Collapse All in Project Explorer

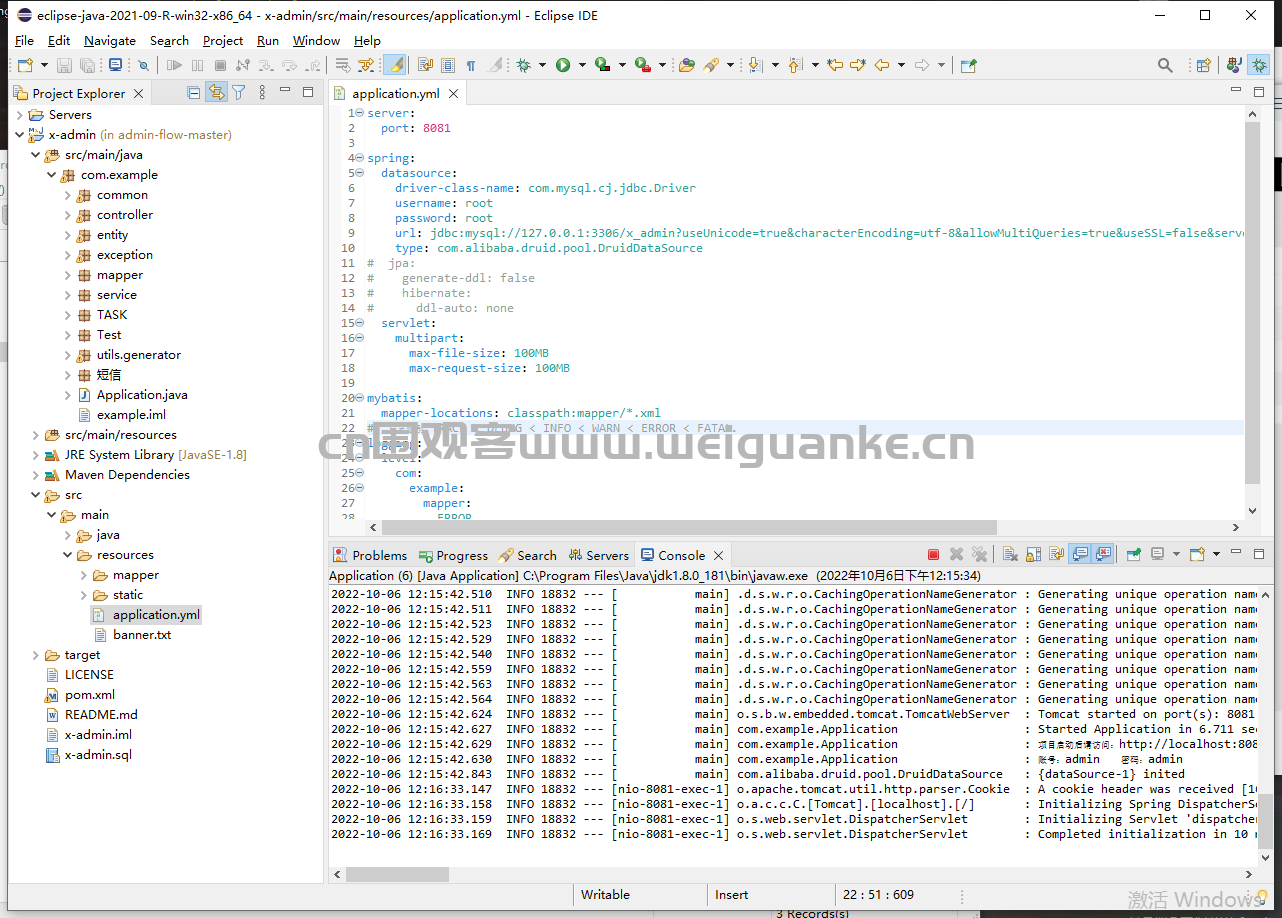(x=194, y=93)
